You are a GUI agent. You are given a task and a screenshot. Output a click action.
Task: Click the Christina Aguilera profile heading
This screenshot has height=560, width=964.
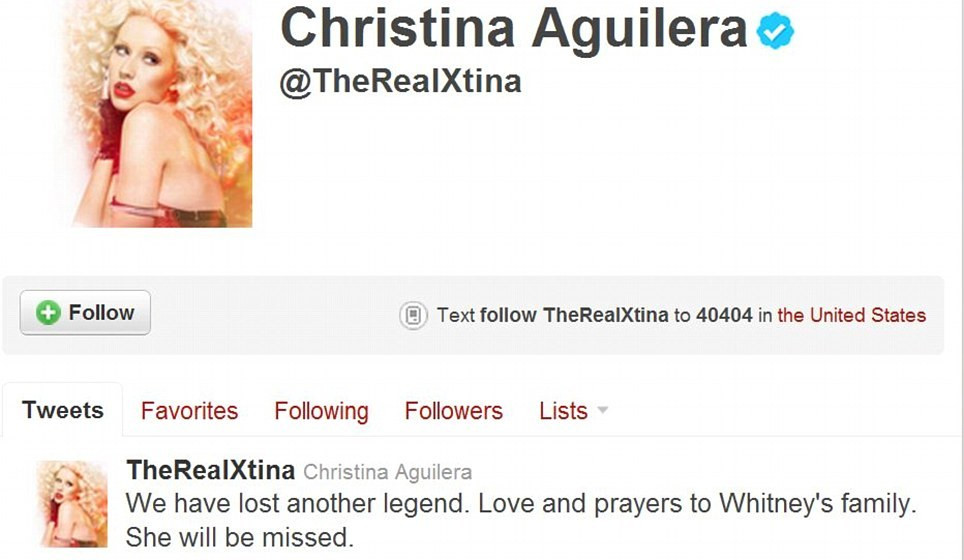514,28
